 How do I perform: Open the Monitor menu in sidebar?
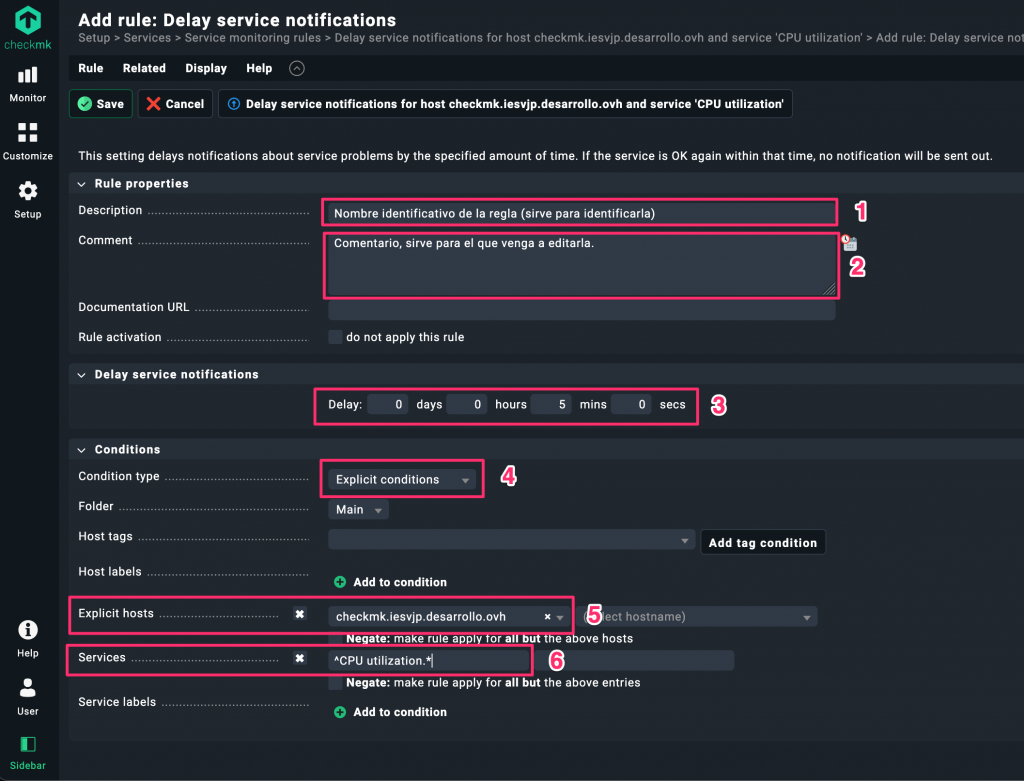coord(28,83)
